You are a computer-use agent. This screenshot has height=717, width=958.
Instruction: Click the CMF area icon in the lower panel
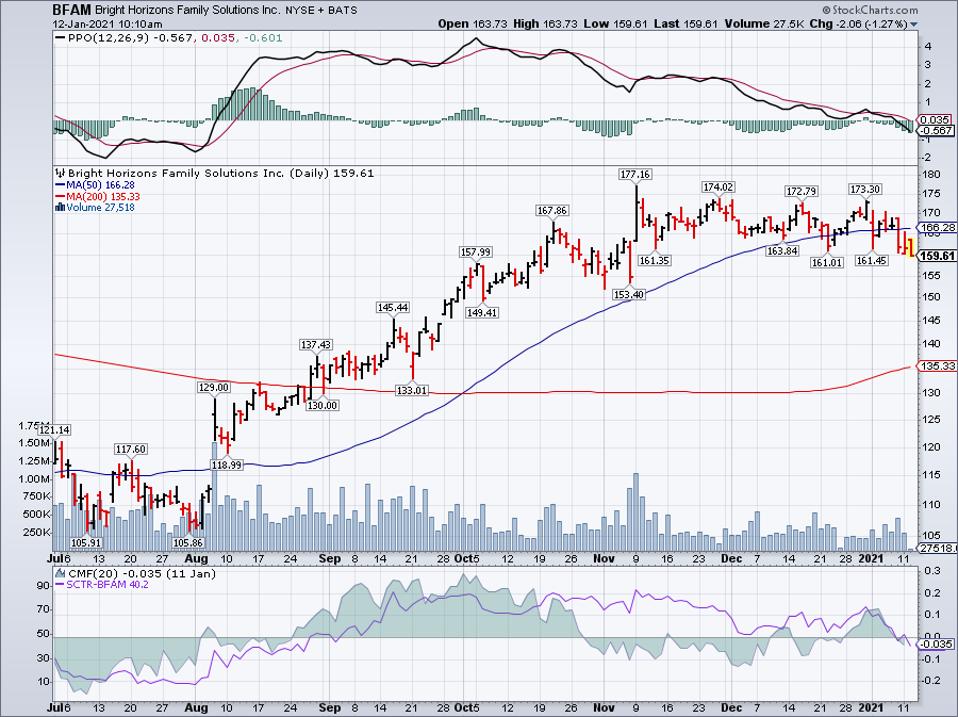(x=60, y=573)
